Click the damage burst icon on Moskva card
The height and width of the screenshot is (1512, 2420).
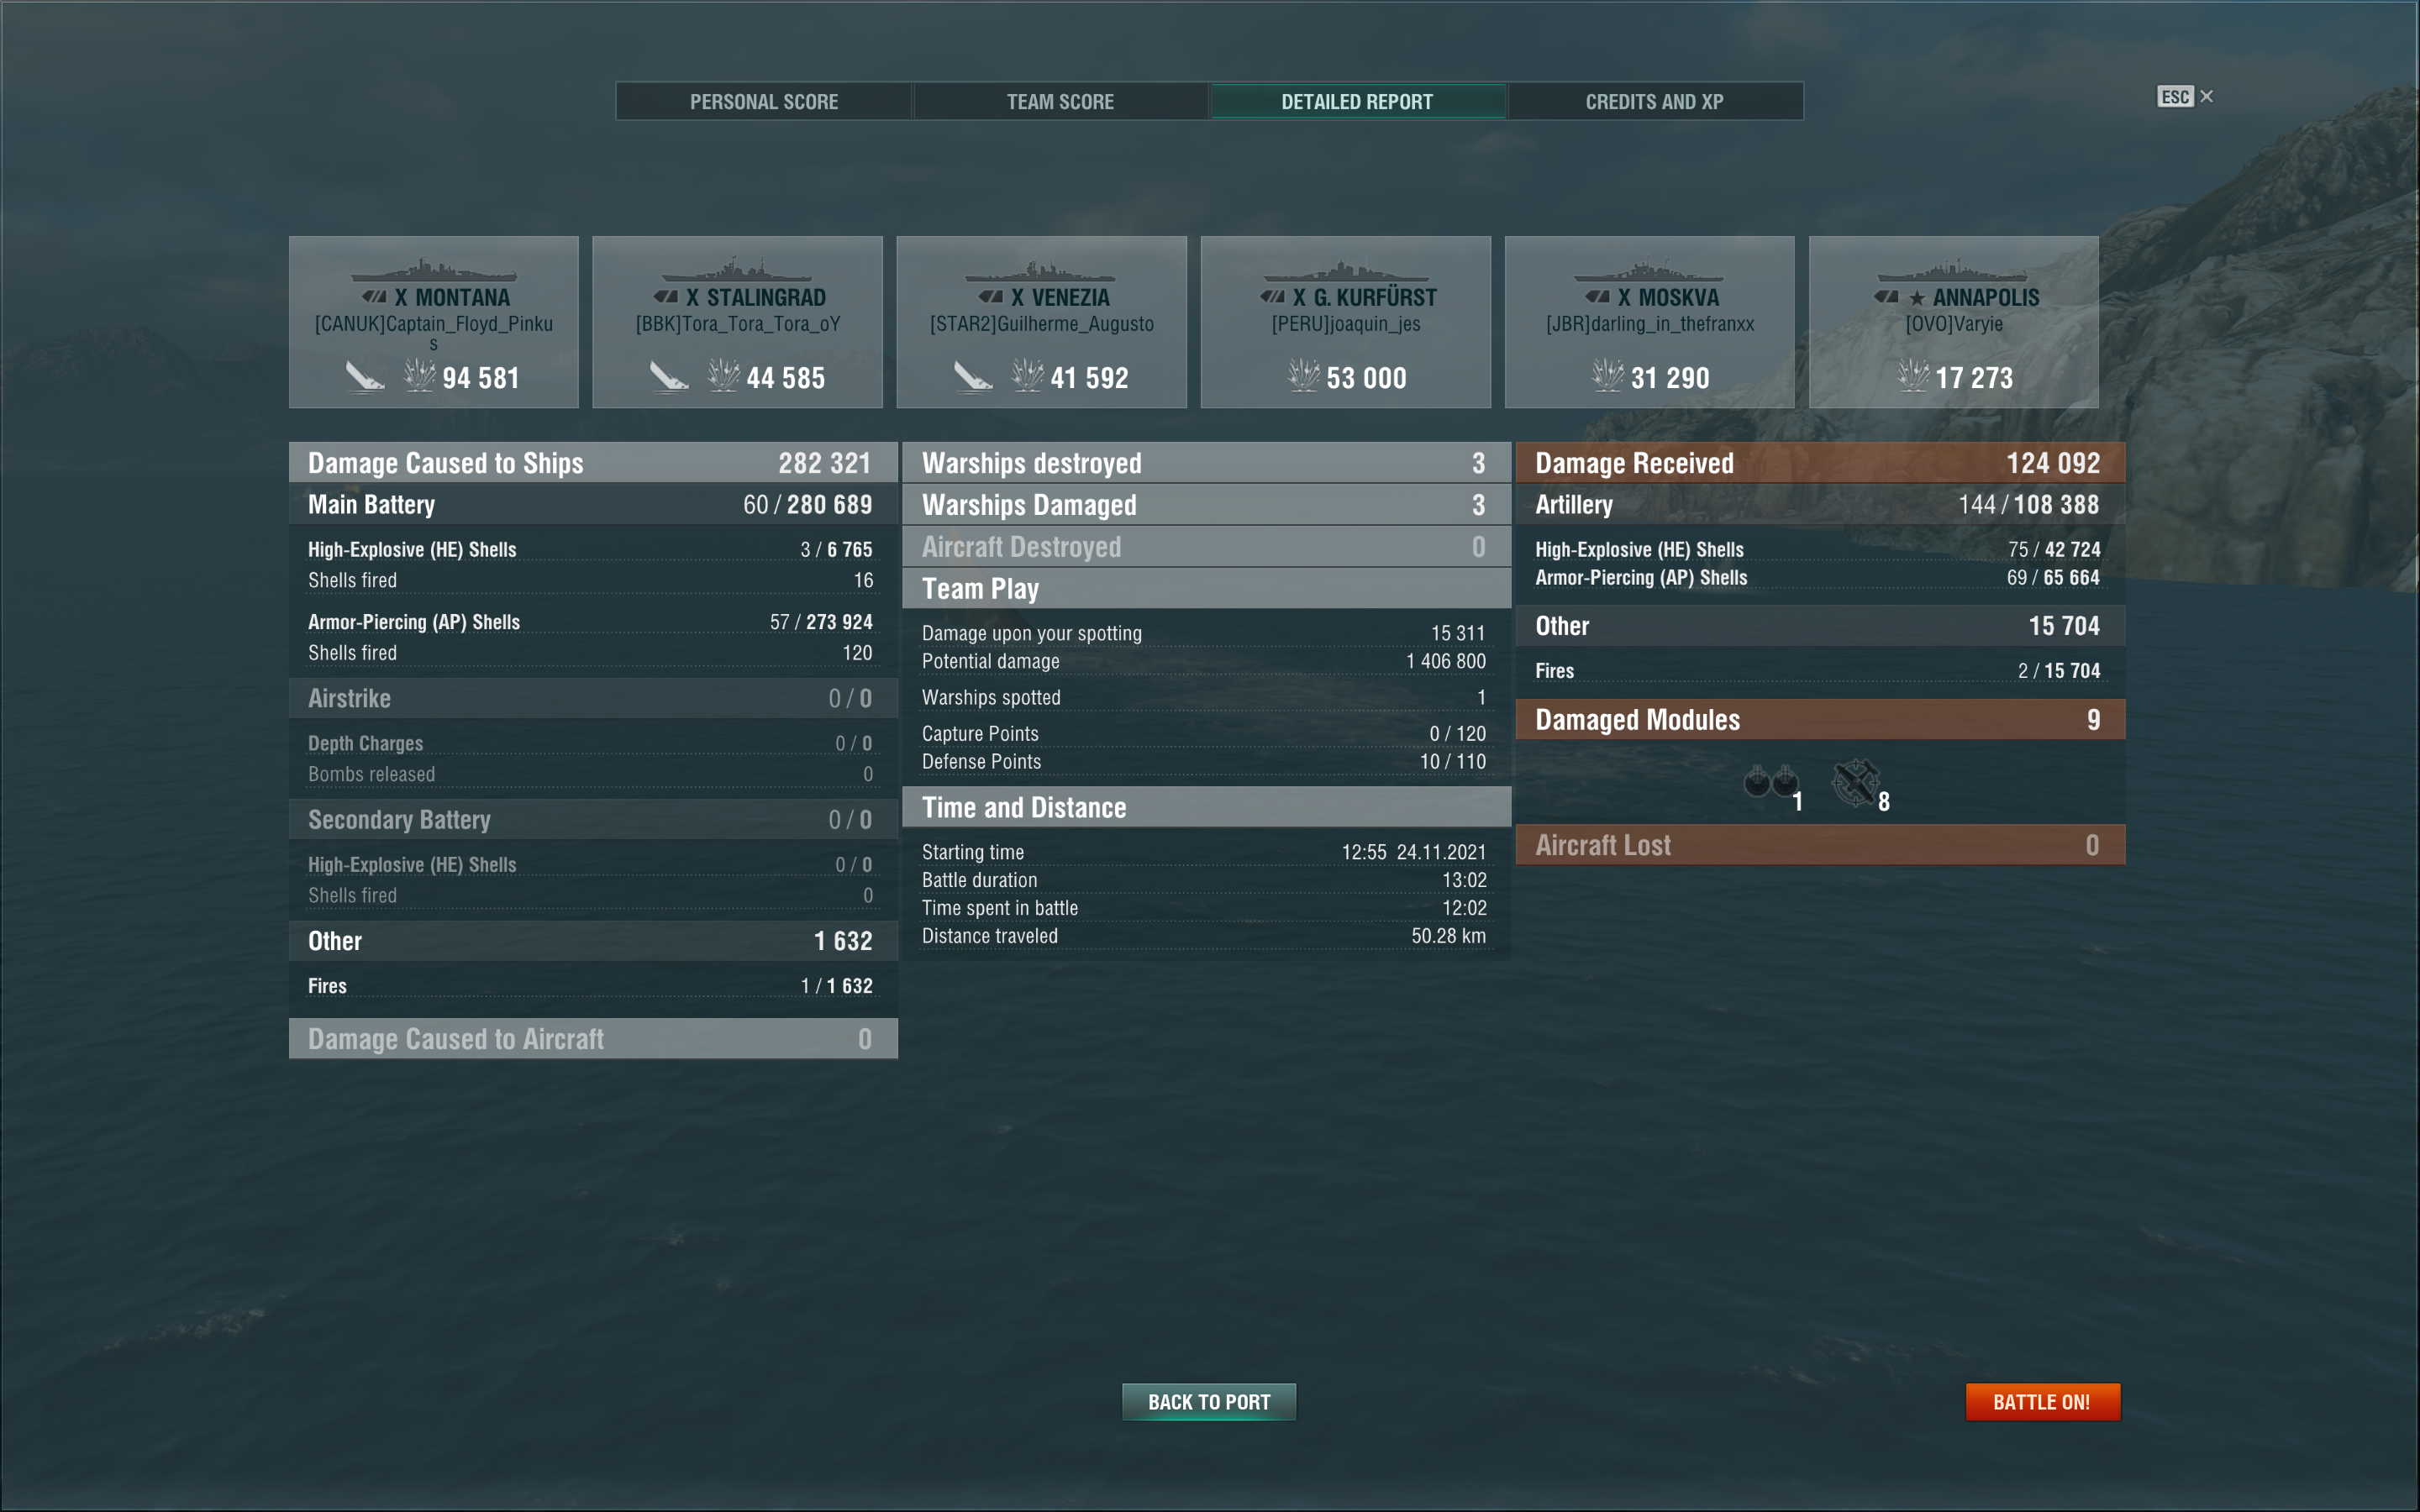(1607, 376)
